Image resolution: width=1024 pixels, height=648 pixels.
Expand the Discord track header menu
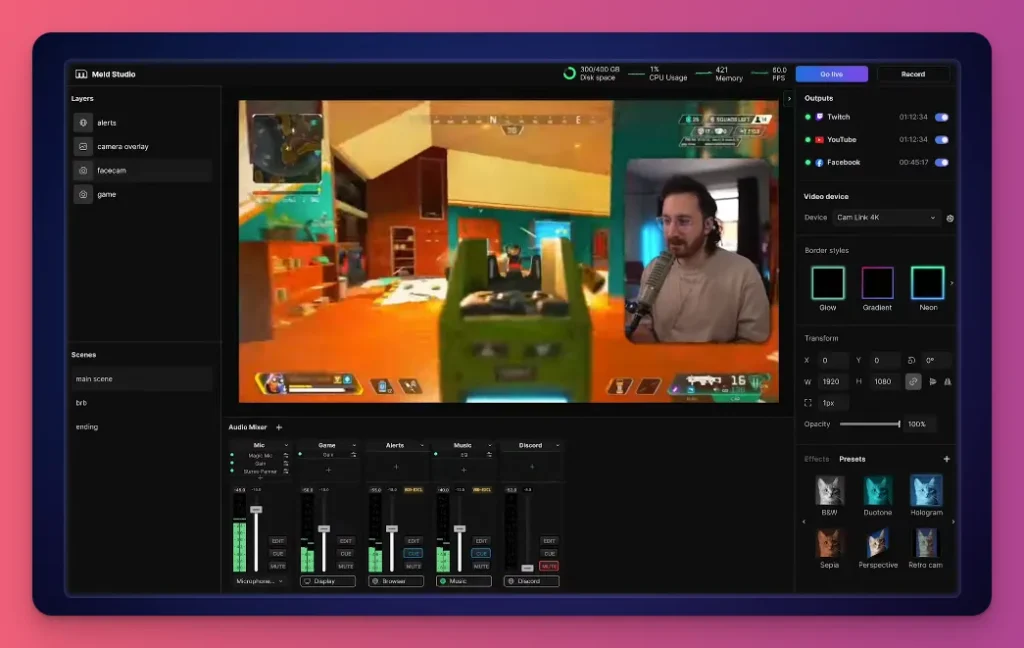(x=558, y=446)
